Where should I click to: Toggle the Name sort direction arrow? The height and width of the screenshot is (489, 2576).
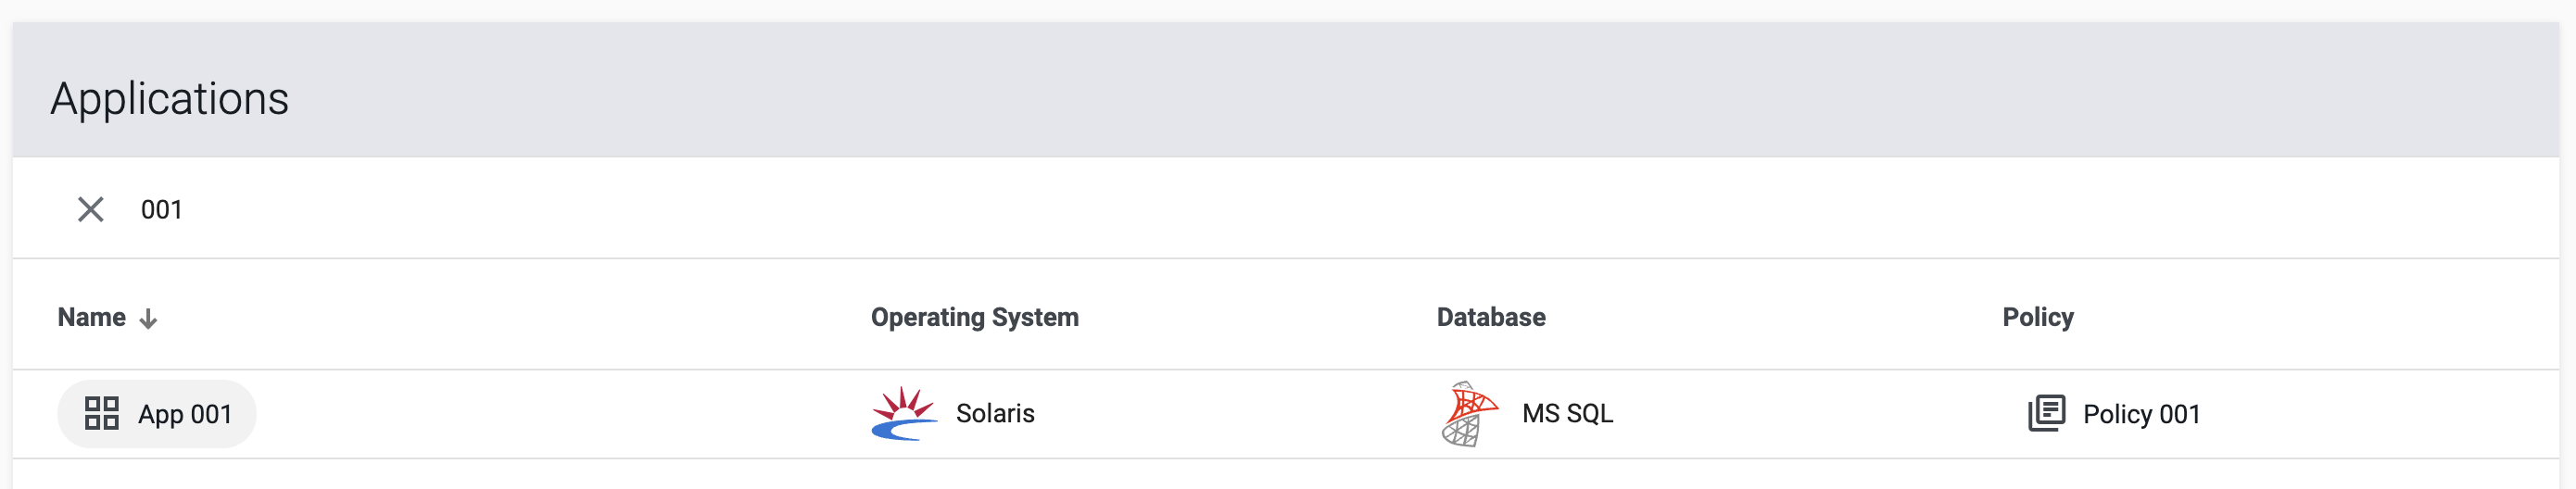pyautogui.click(x=148, y=318)
